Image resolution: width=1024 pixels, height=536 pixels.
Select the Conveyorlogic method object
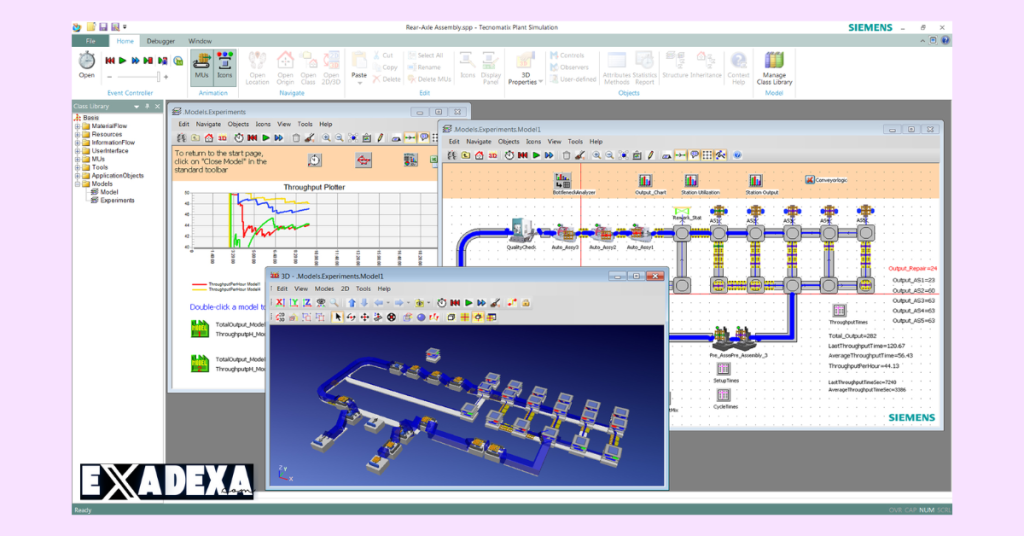810,180
